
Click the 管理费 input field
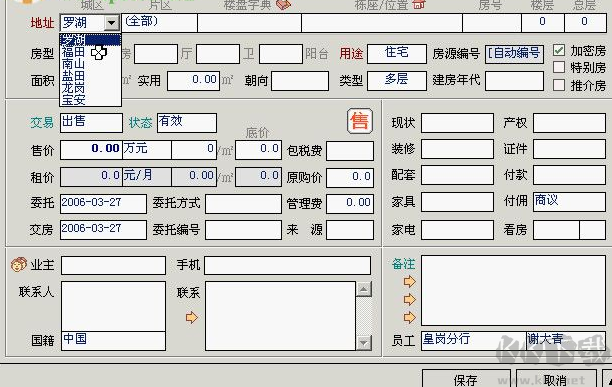pyautogui.click(x=350, y=204)
